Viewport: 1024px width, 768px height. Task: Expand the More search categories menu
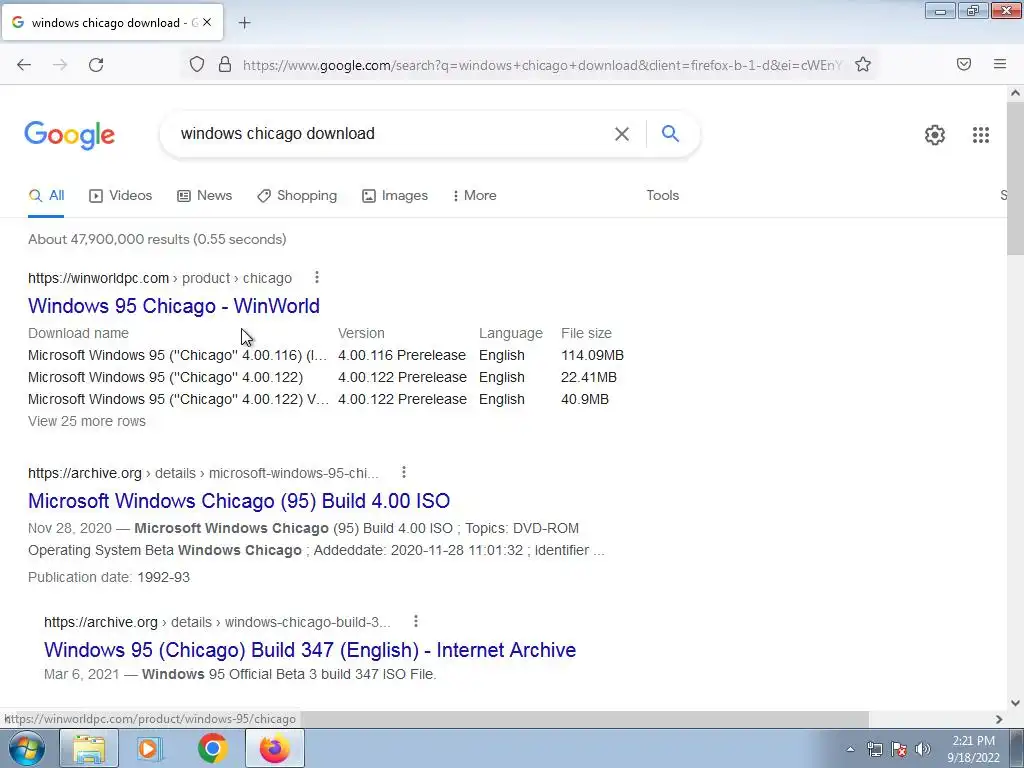[475, 195]
